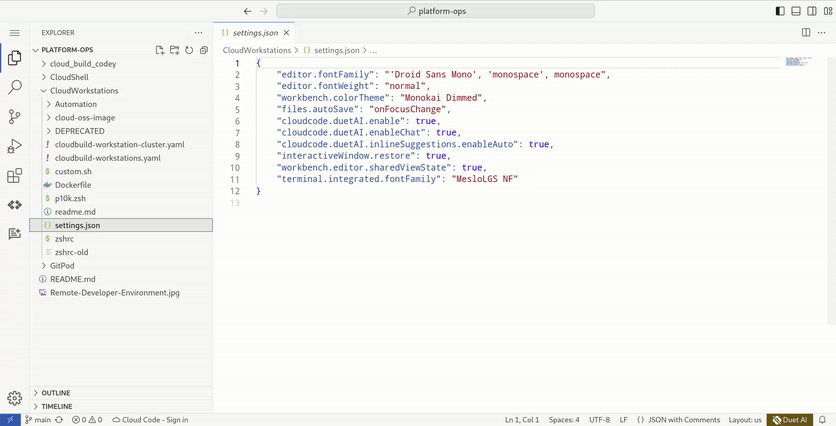Collapse all folders in Explorer
This screenshot has width=836, height=426.
tap(204, 50)
